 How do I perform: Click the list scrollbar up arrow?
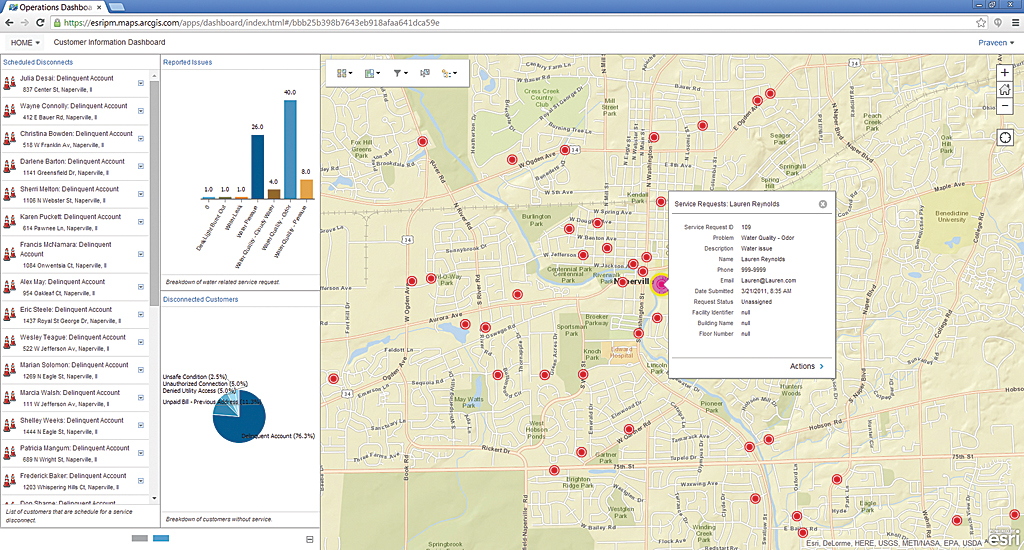(x=154, y=76)
